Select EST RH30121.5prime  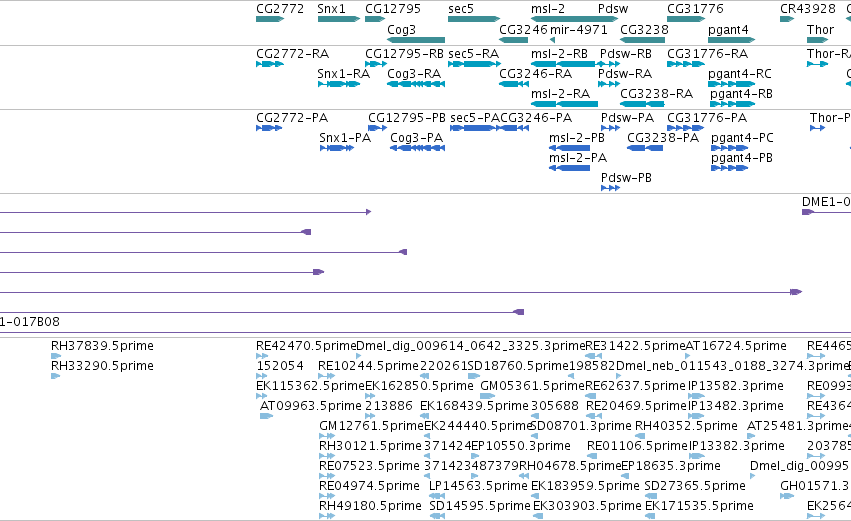pyautogui.click(x=370, y=446)
